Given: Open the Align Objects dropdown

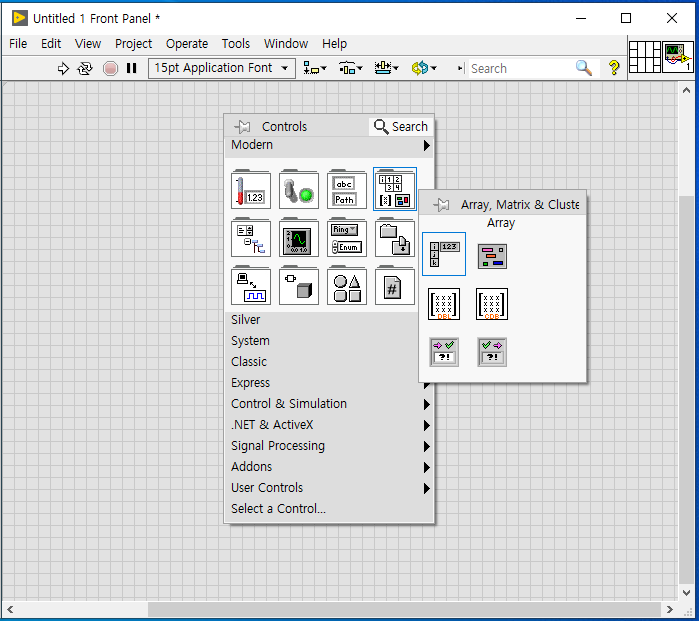Looking at the screenshot, I should (315, 68).
